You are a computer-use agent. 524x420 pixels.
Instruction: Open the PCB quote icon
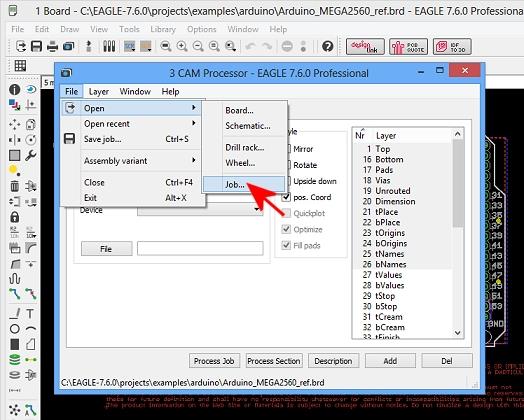coord(408,46)
